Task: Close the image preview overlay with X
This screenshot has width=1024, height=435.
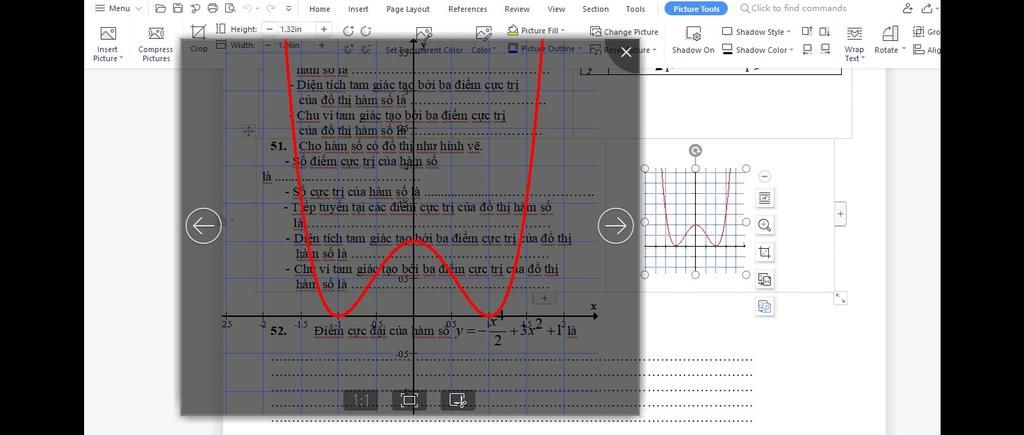Action: point(626,52)
